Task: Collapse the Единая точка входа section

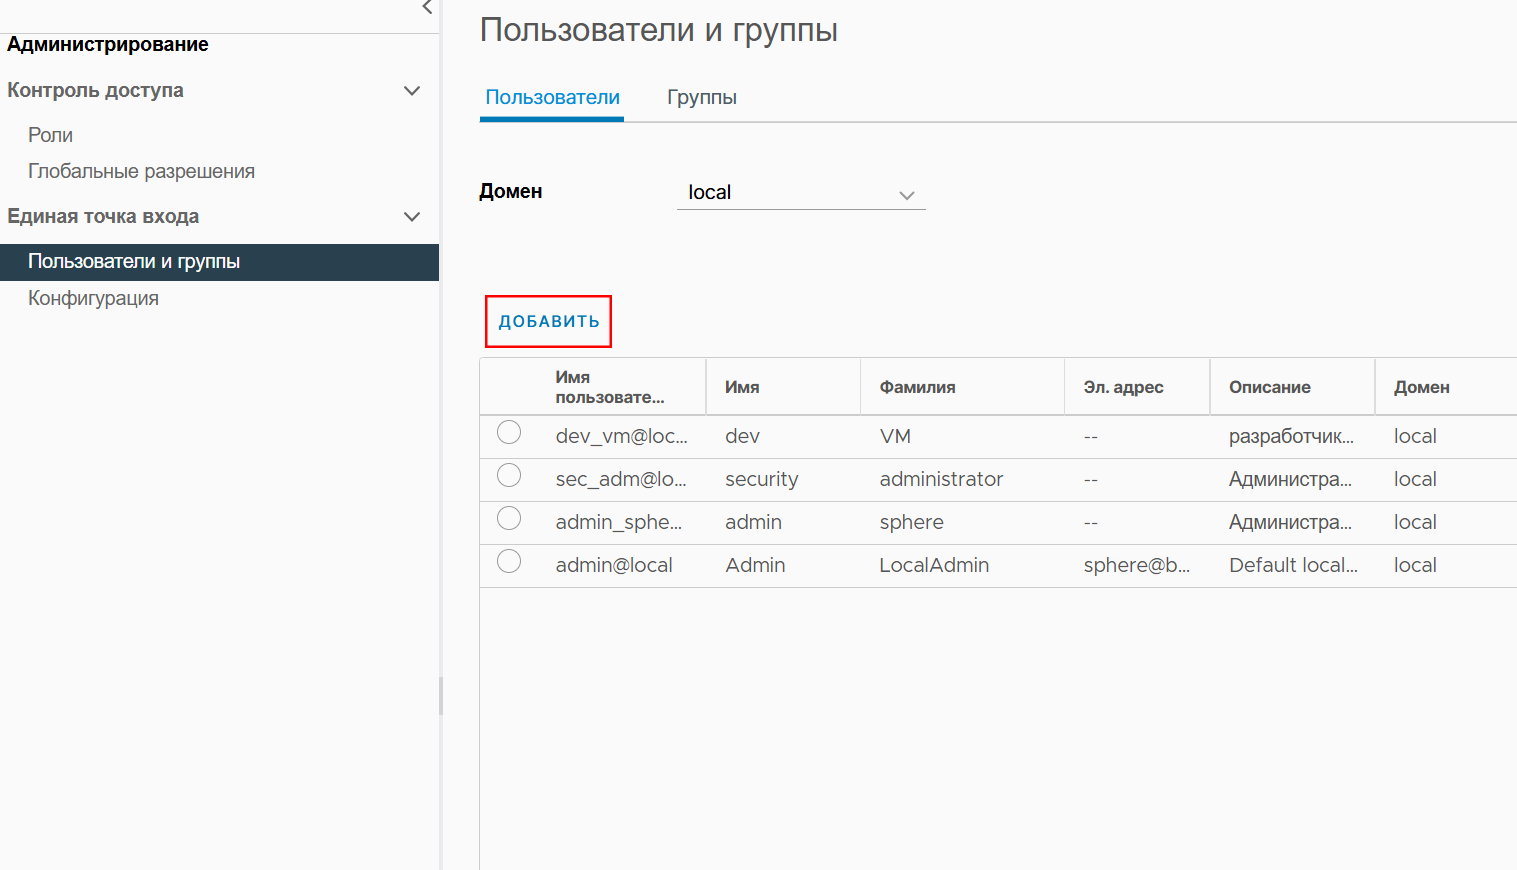Action: click(411, 217)
